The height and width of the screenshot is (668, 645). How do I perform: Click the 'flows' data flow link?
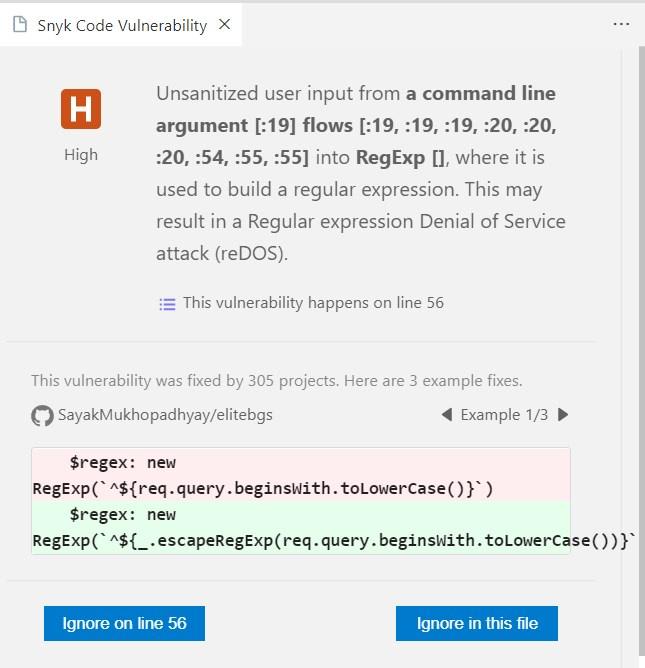[x=328, y=125]
